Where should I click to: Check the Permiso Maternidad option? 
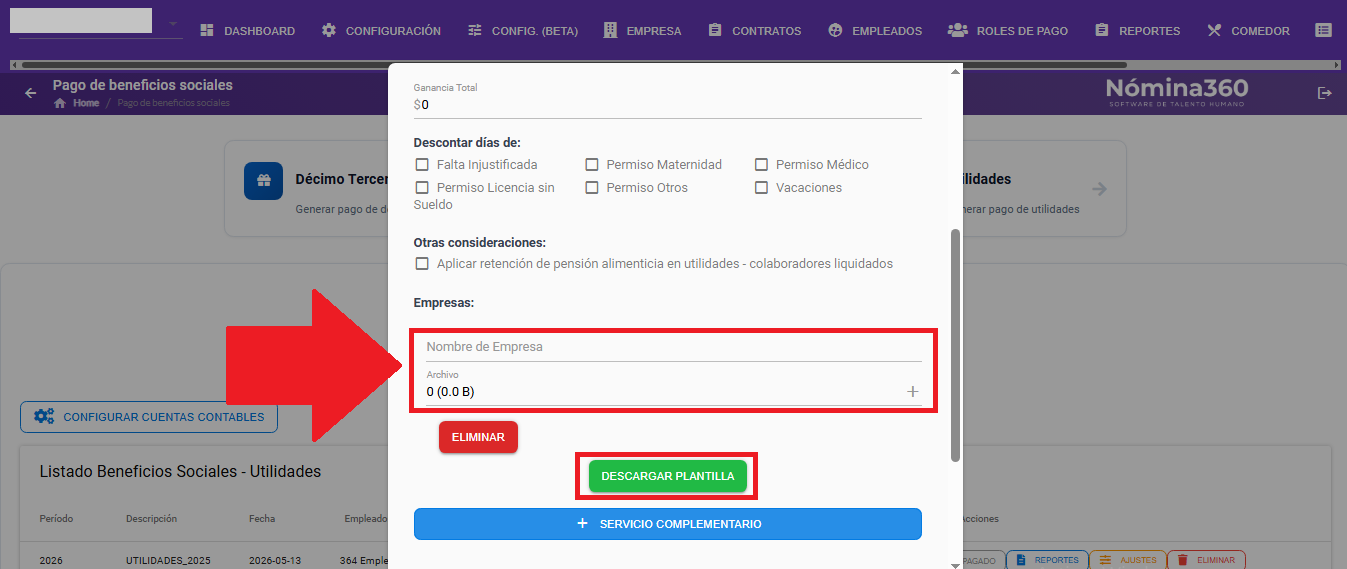click(592, 164)
